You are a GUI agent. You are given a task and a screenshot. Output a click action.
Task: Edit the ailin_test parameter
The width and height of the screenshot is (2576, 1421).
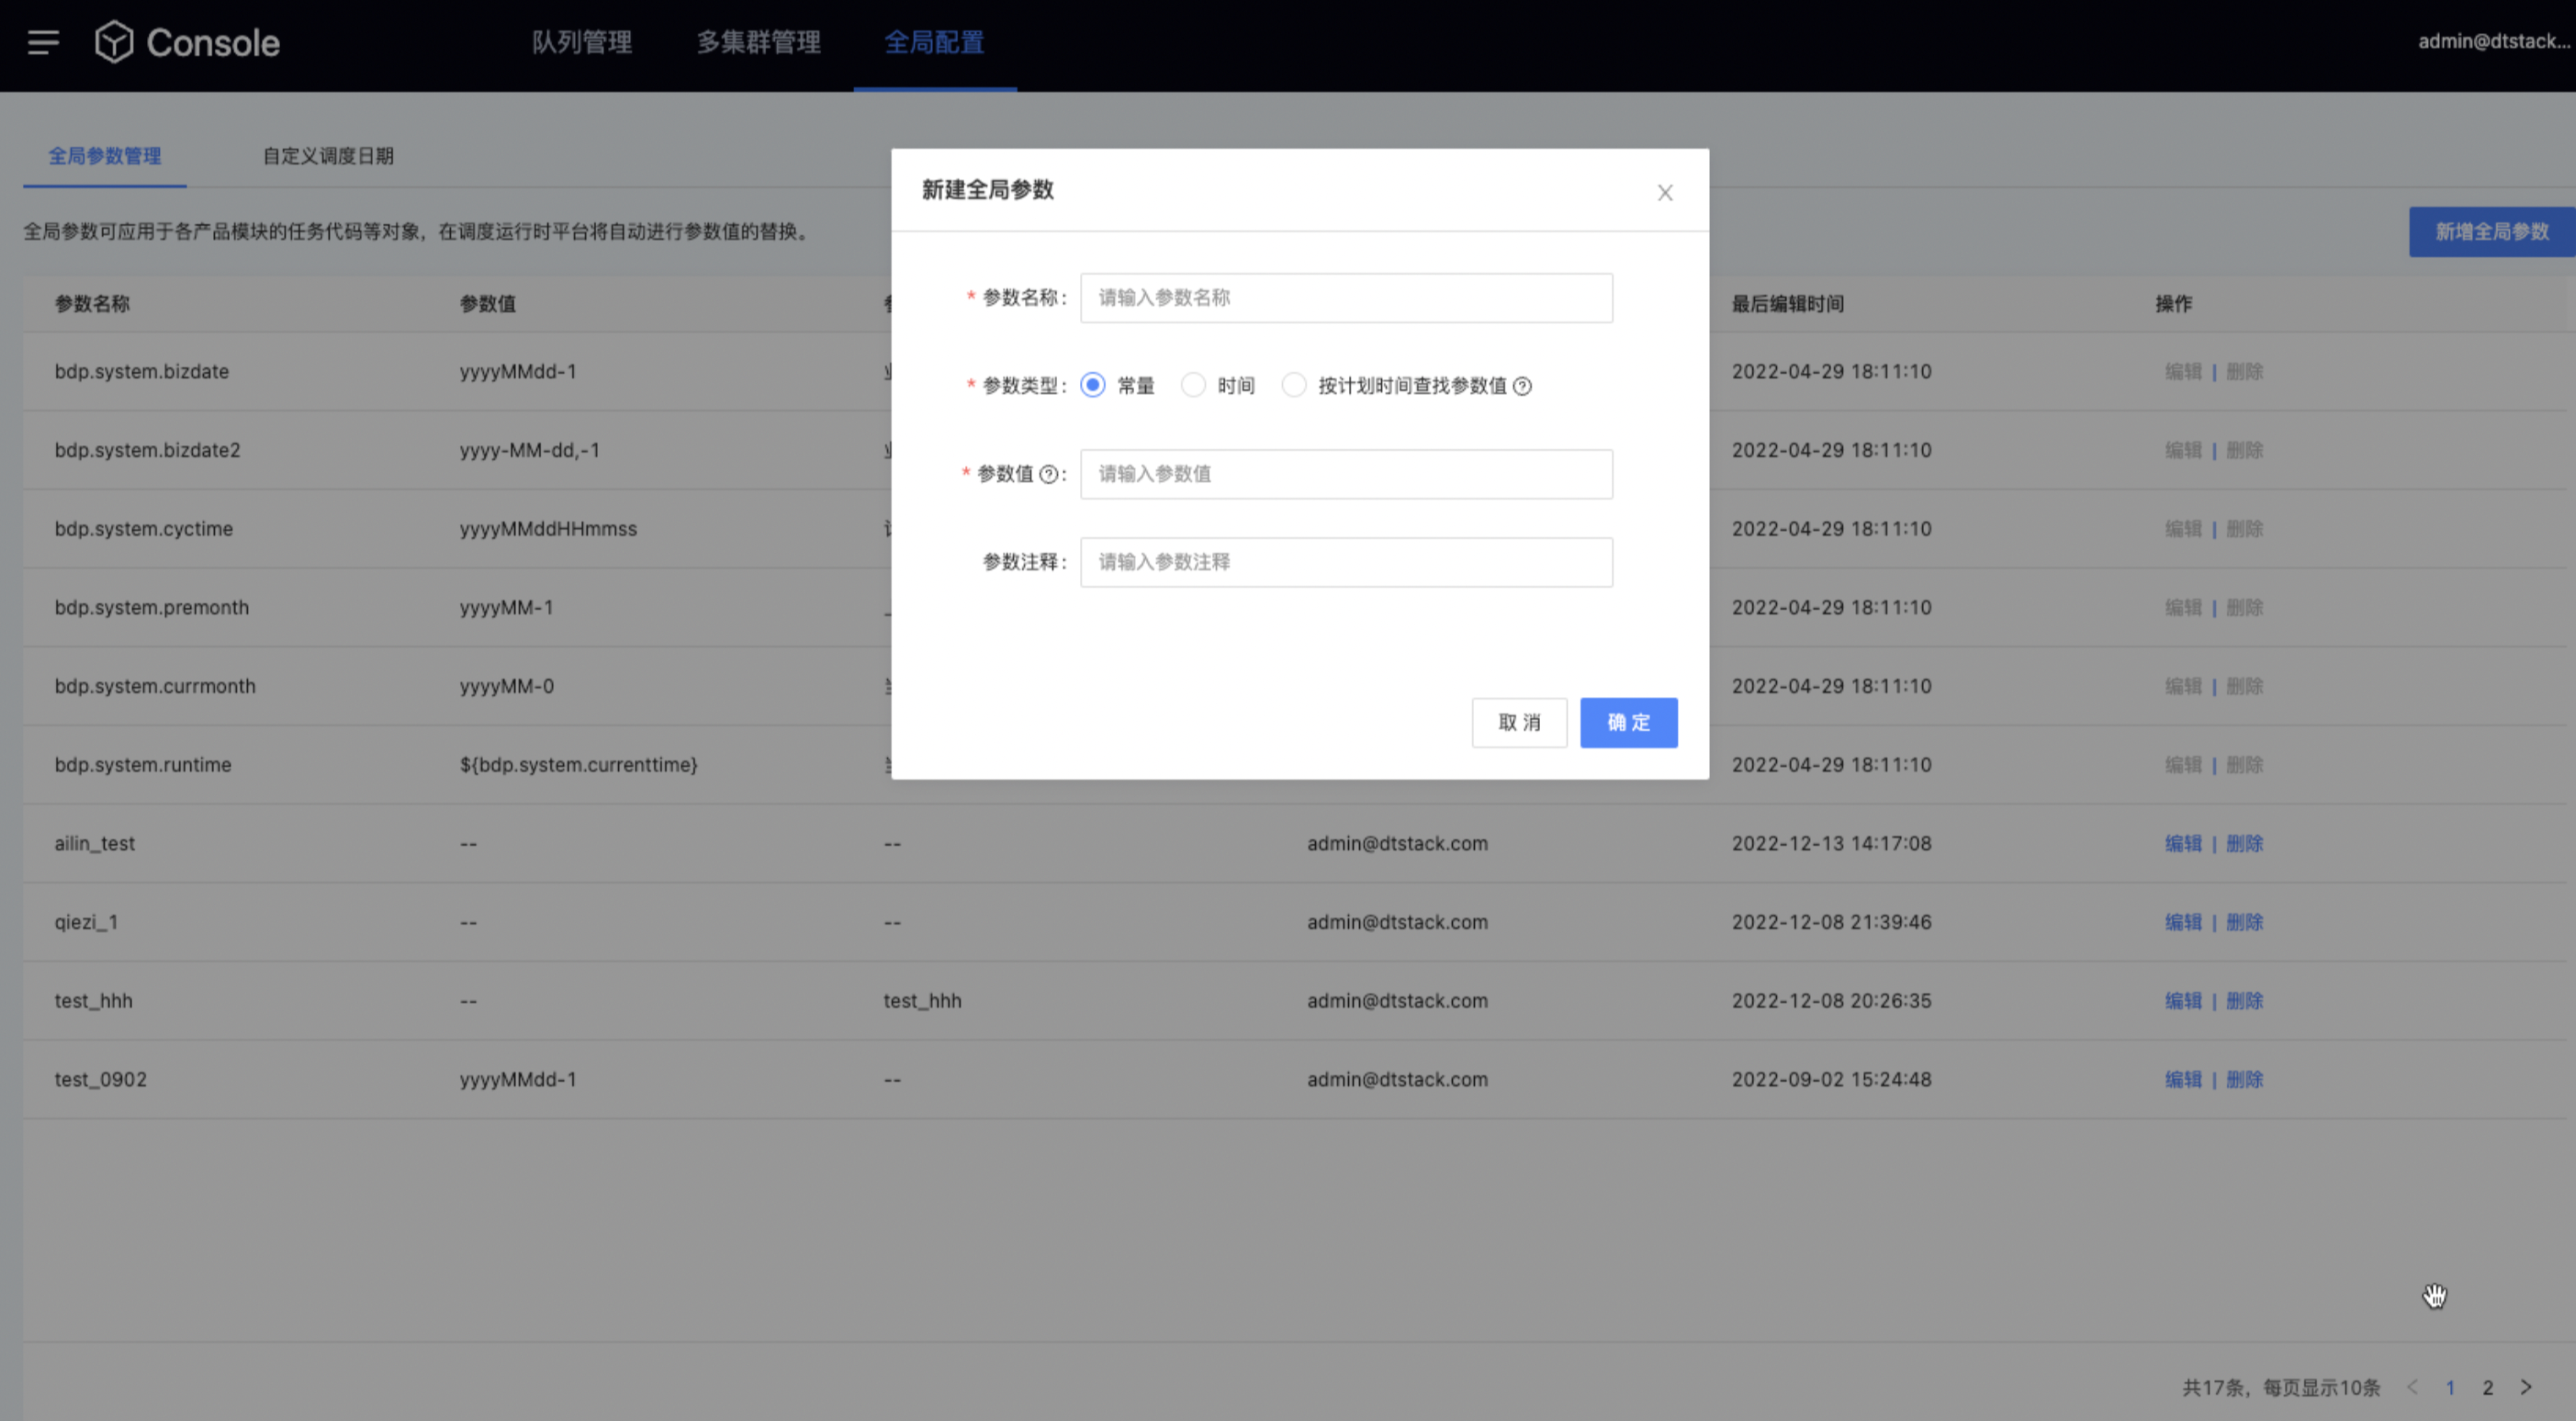click(2183, 843)
